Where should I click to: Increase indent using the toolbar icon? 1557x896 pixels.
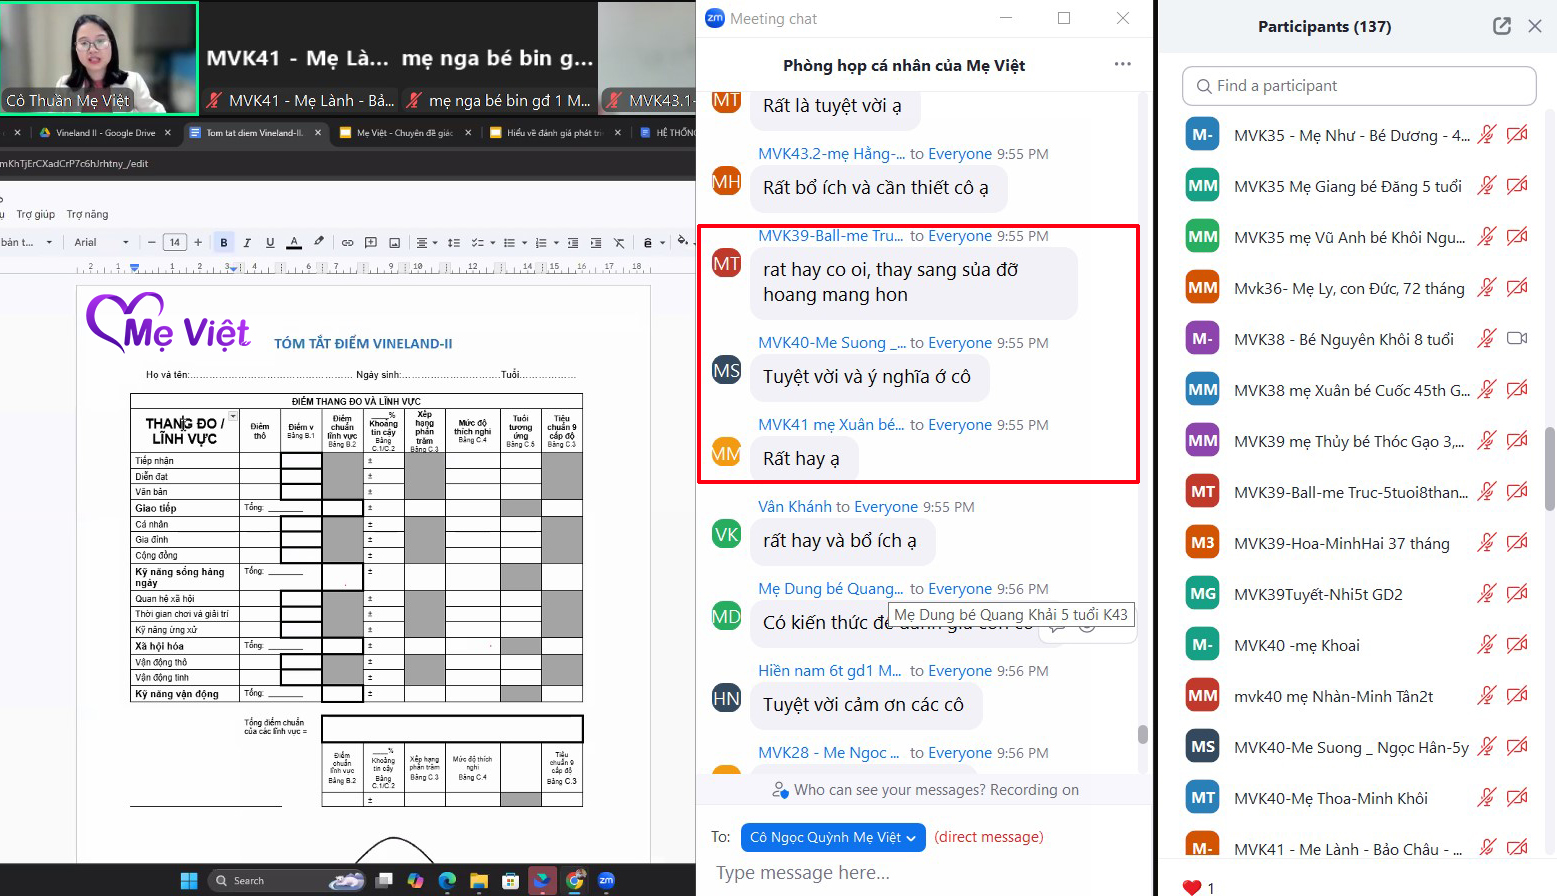coord(596,243)
